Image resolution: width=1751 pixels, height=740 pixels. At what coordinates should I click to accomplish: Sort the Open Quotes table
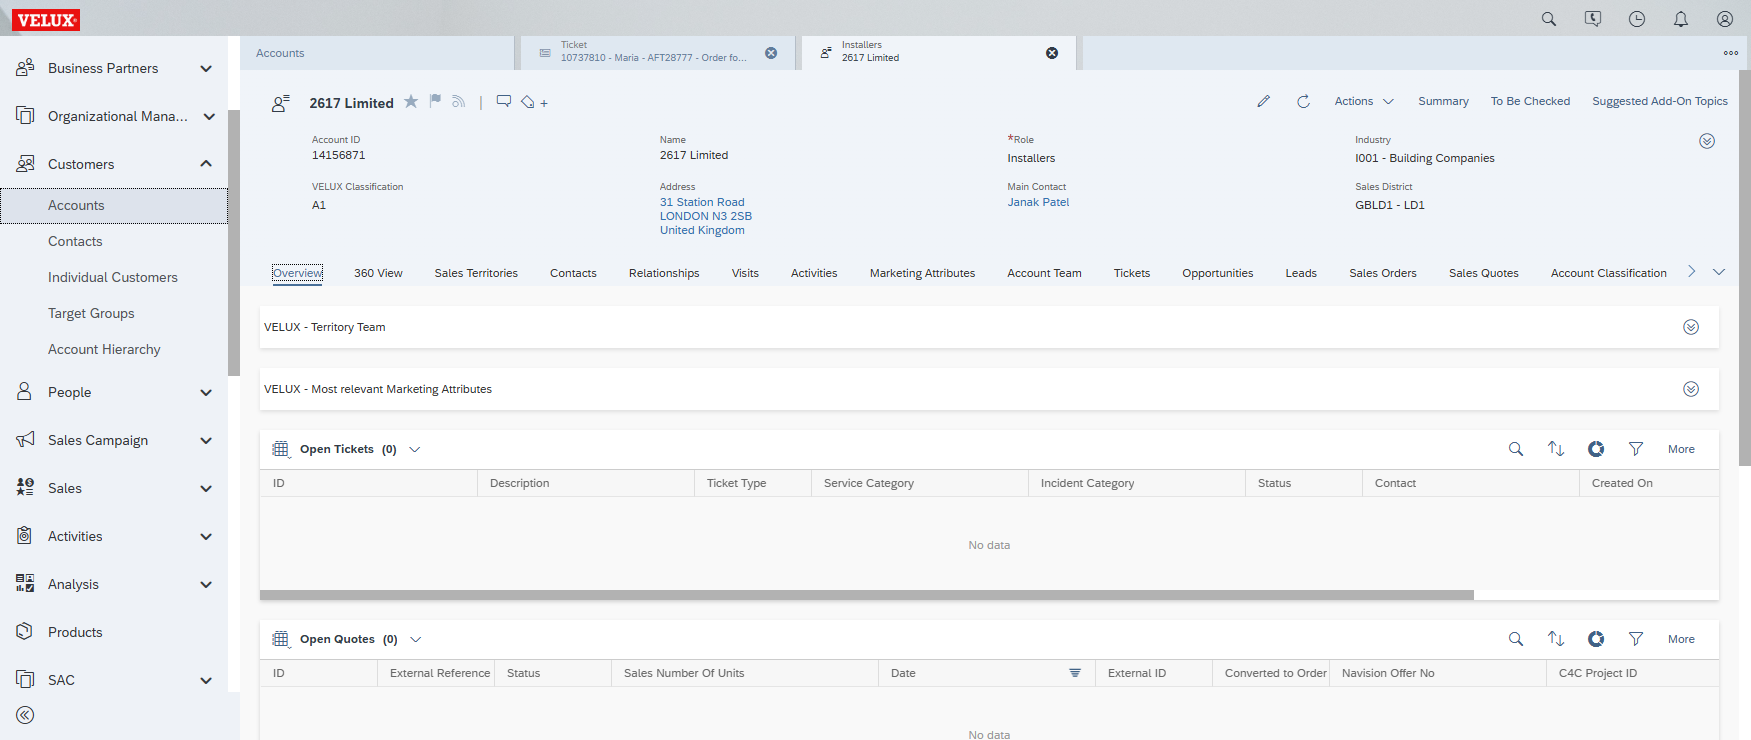coord(1556,639)
